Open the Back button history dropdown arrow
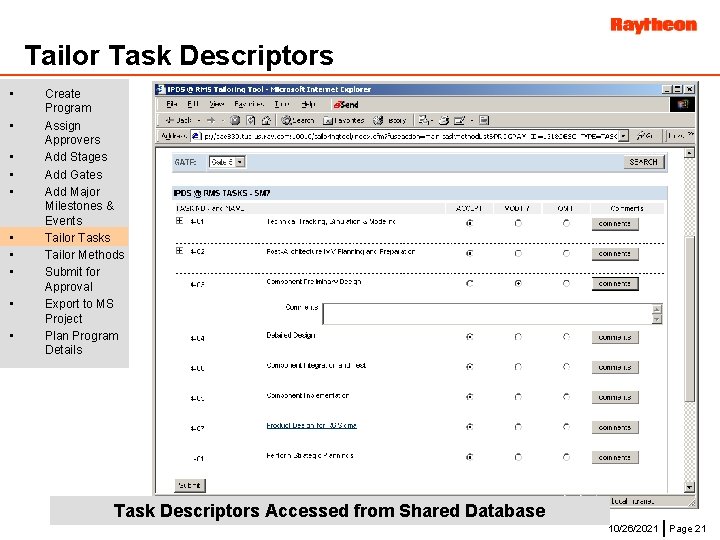This screenshot has width=720, height=540. (199, 120)
